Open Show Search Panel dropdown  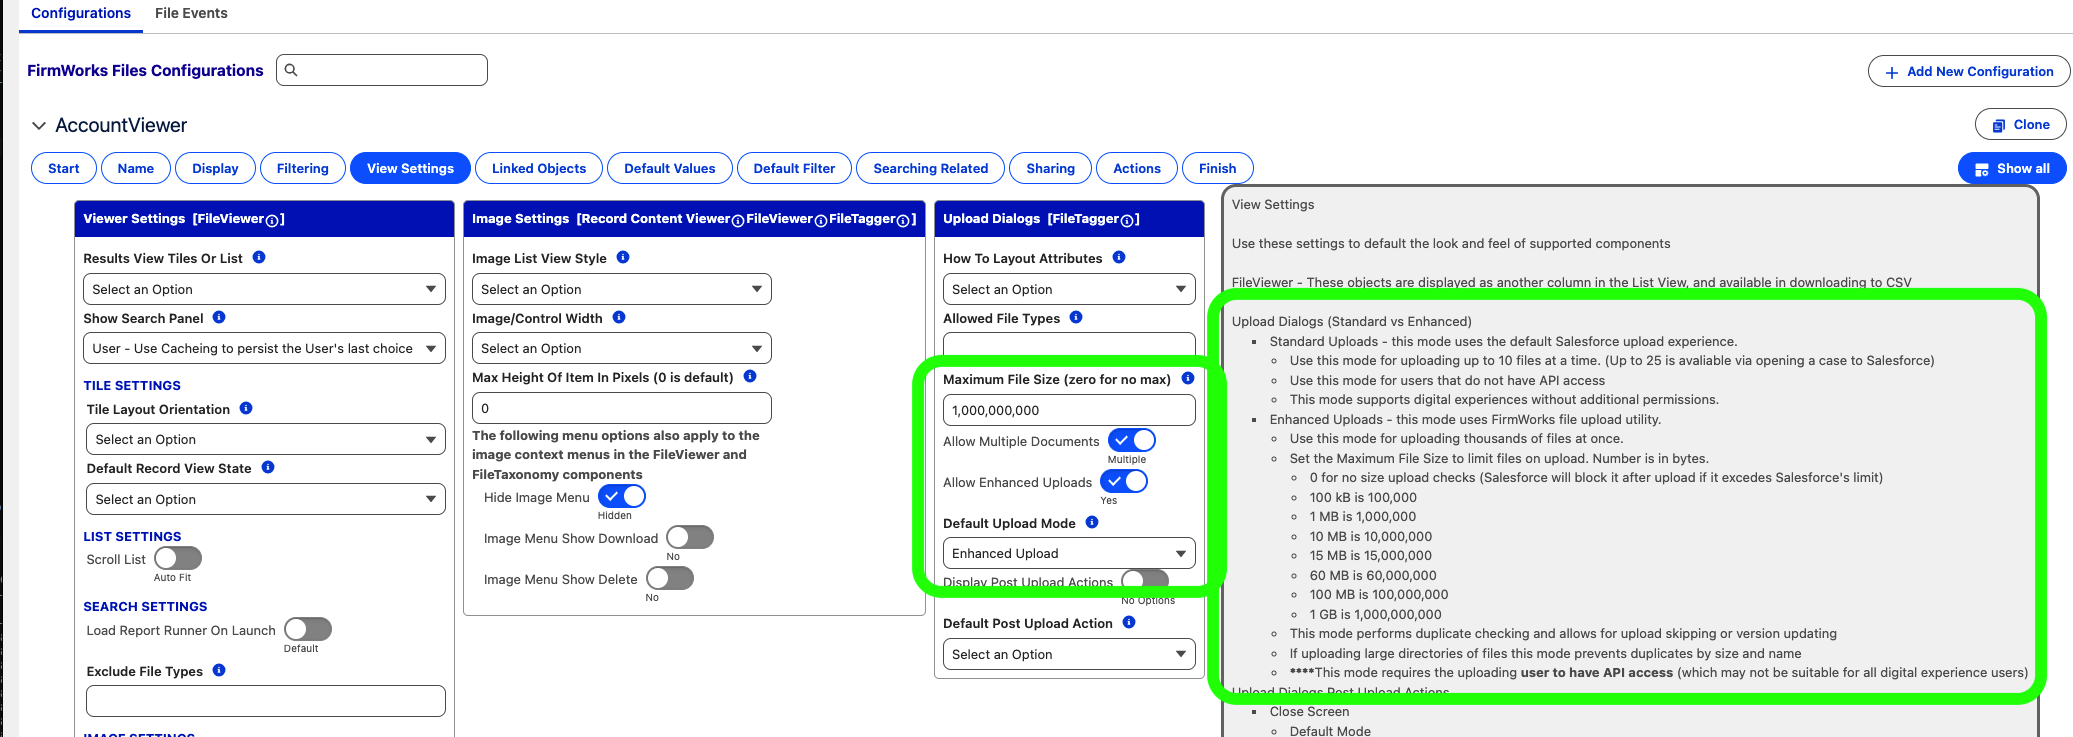pos(264,348)
